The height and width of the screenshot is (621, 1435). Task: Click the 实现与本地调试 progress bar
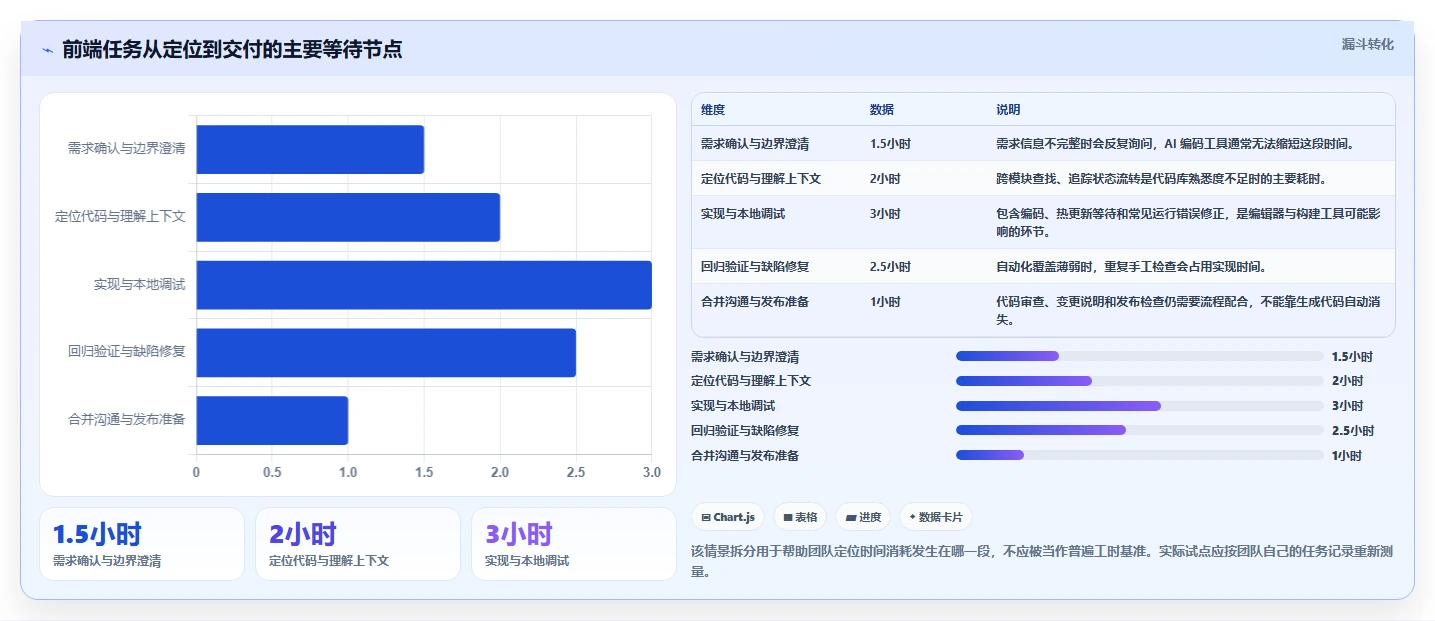1140,406
